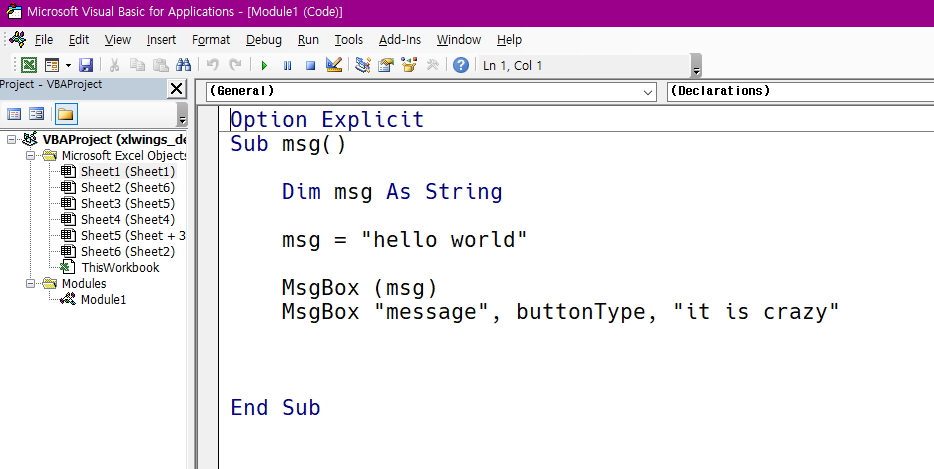Toggle Folders view in Project pane
This screenshot has width=934, height=469.
click(x=66, y=114)
